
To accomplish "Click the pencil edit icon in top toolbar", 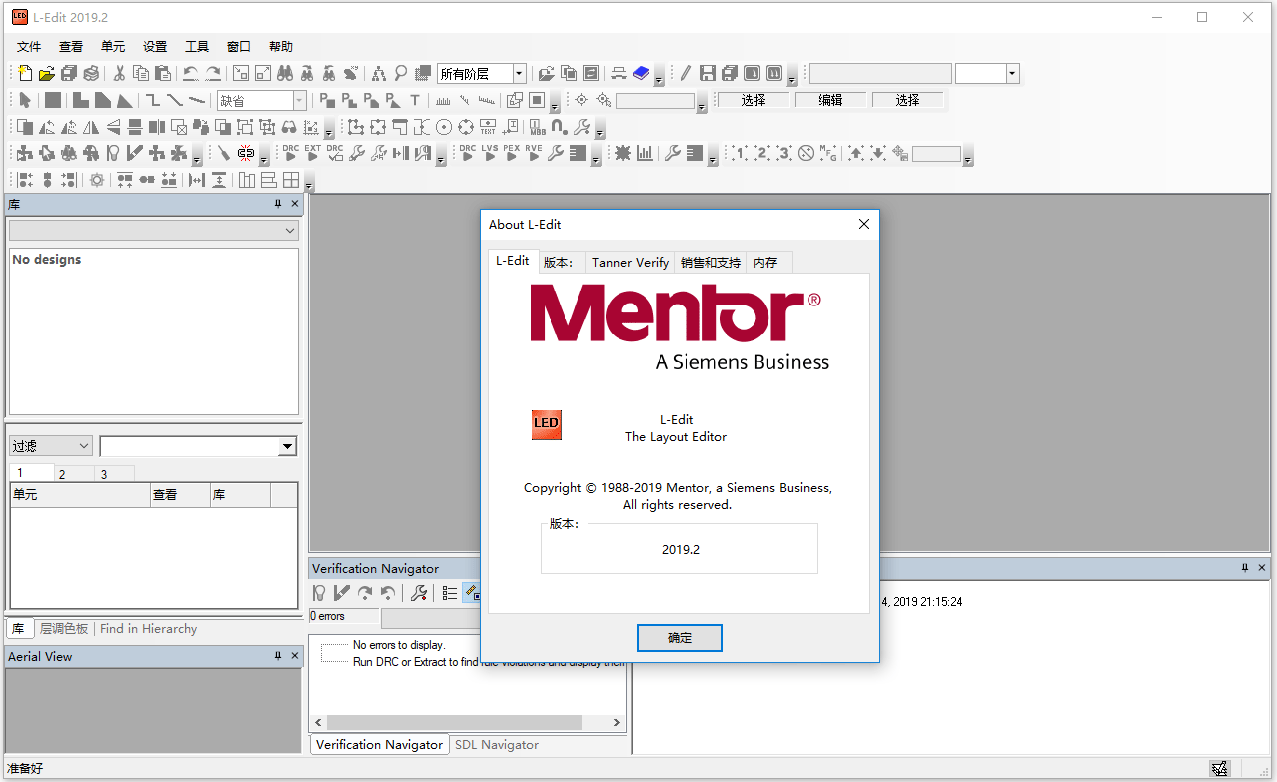I will [x=685, y=73].
